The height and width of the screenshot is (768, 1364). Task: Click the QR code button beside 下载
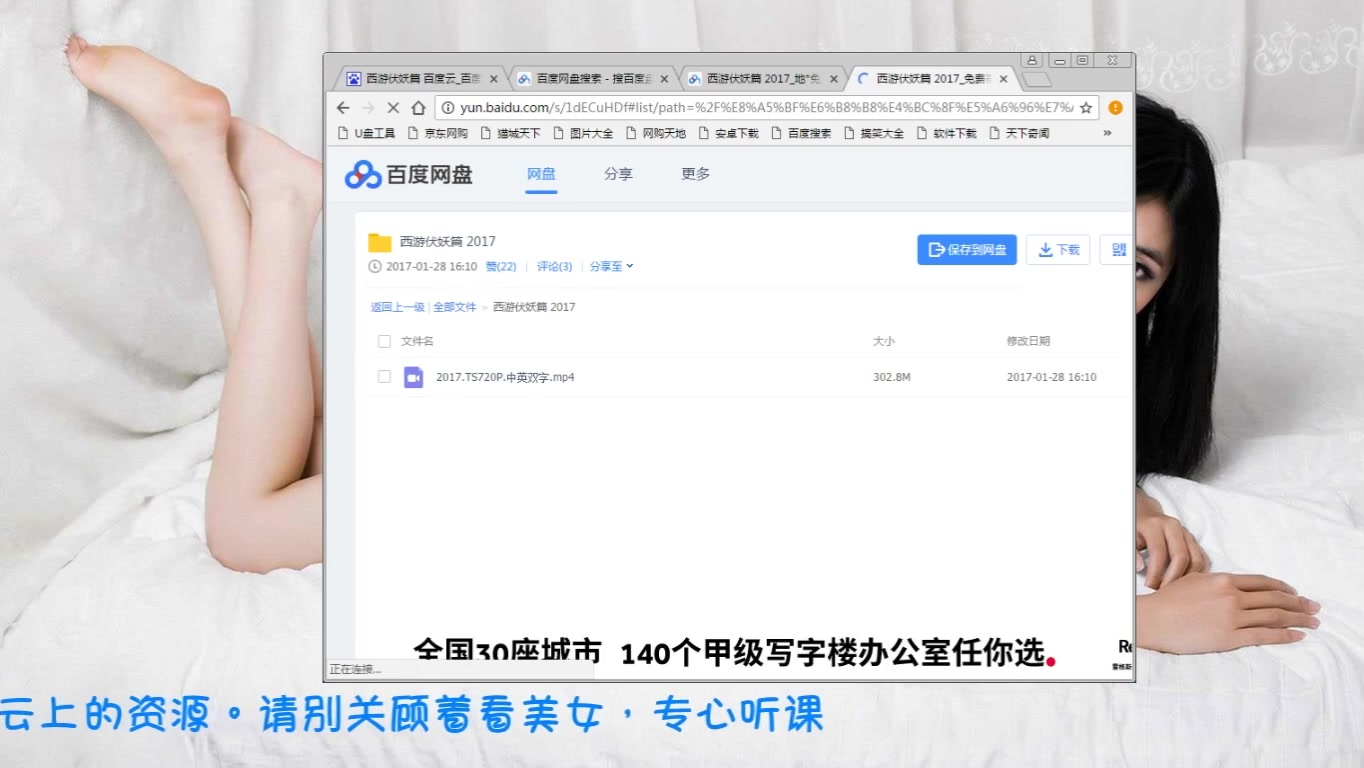tap(1117, 250)
